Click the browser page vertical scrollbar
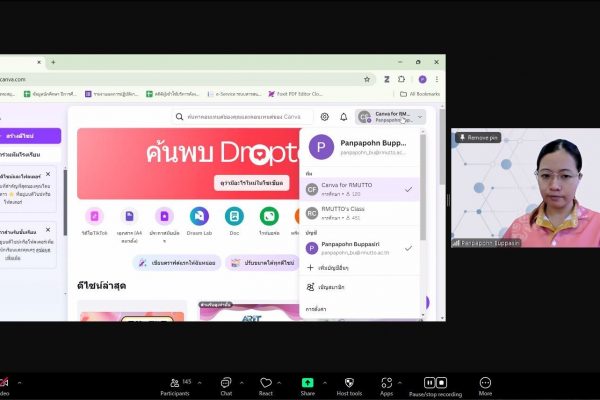This screenshot has height=400, width=600. pos(442,145)
